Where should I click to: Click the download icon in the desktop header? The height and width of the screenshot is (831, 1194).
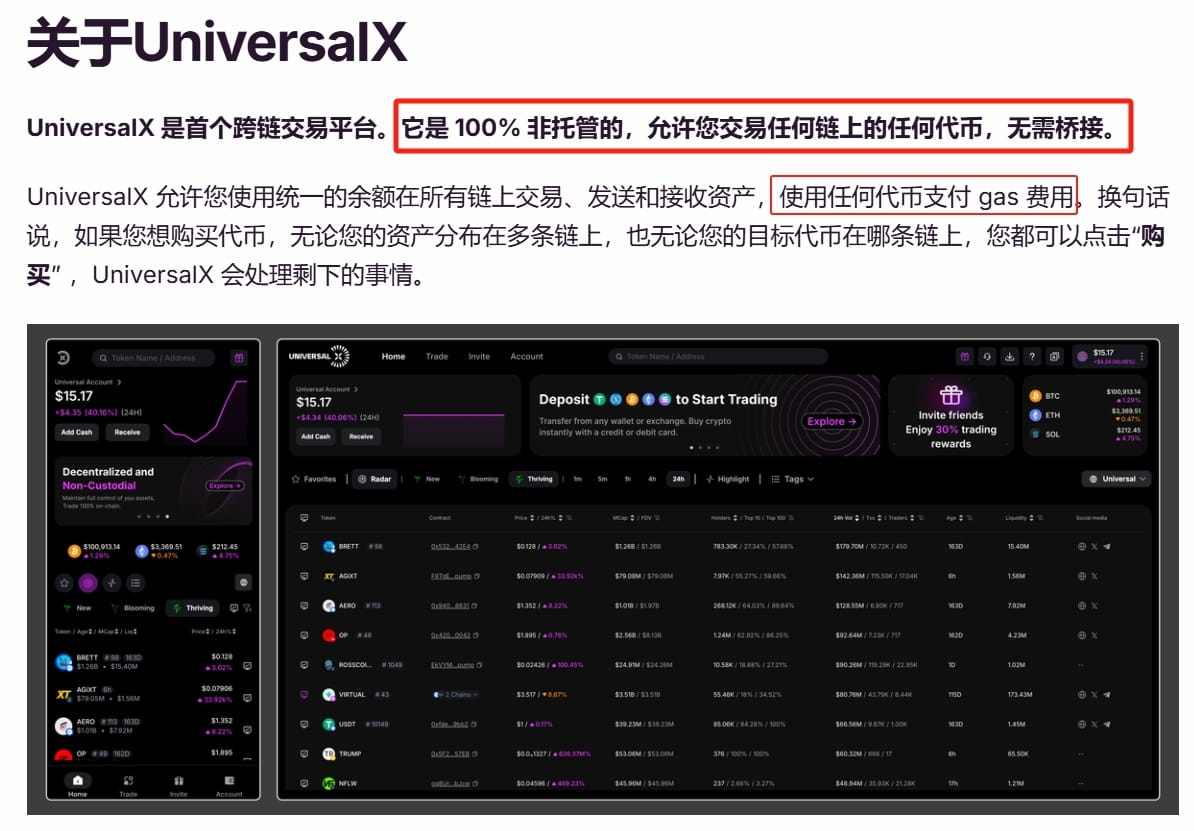(1010, 356)
